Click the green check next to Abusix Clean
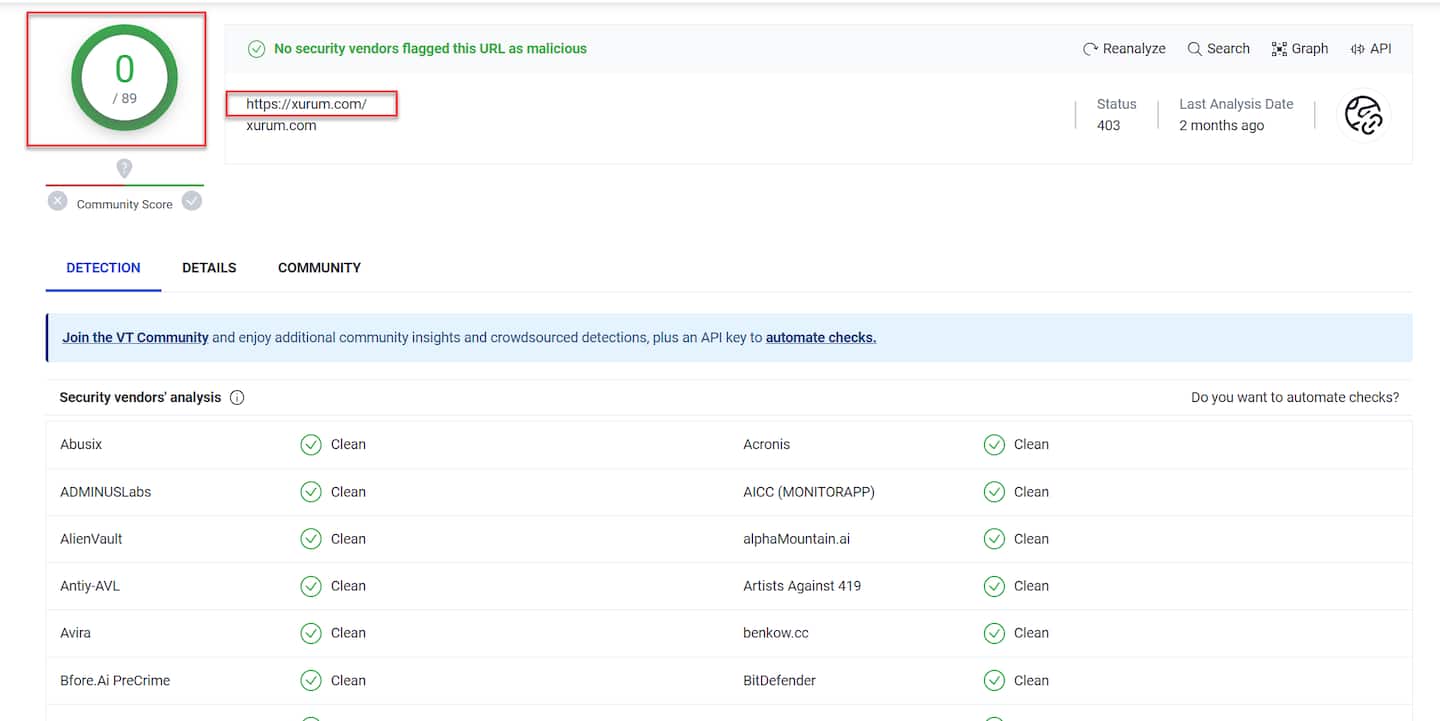Image resolution: width=1440 pixels, height=721 pixels. point(311,445)
